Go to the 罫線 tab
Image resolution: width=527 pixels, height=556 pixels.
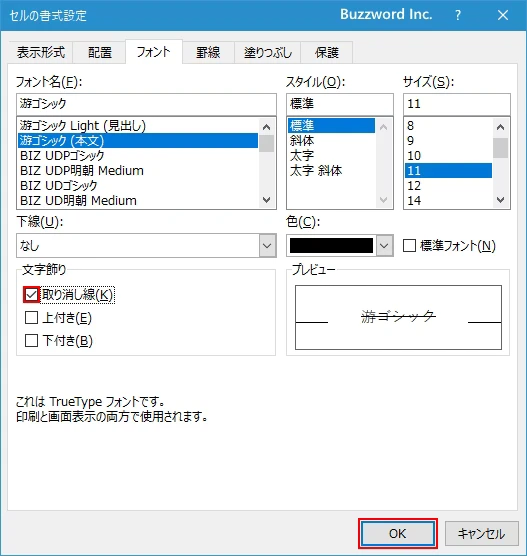[x=208, y=52]
